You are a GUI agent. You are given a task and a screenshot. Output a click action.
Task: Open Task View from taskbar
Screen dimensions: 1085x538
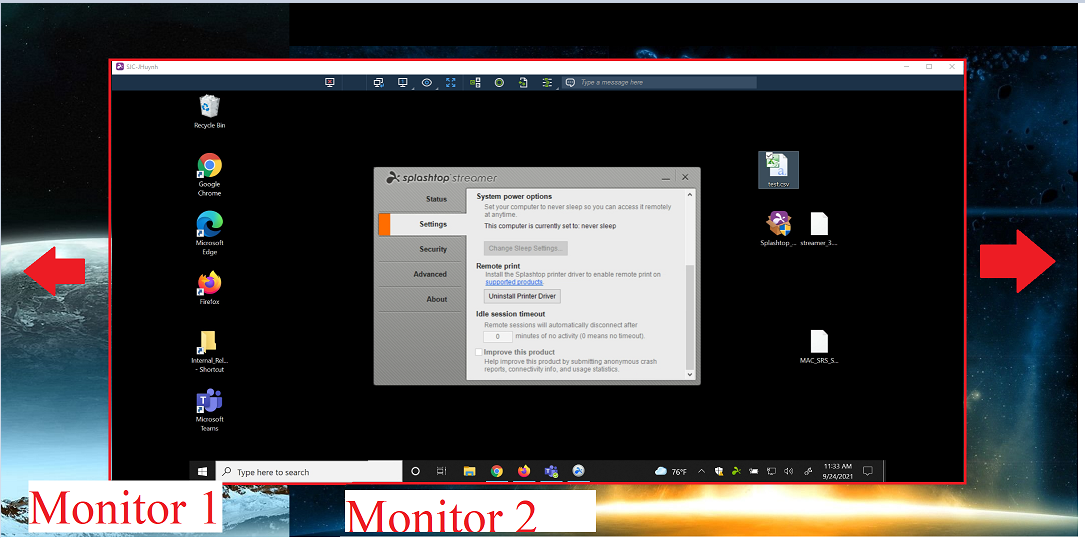[x=441, y=472]
